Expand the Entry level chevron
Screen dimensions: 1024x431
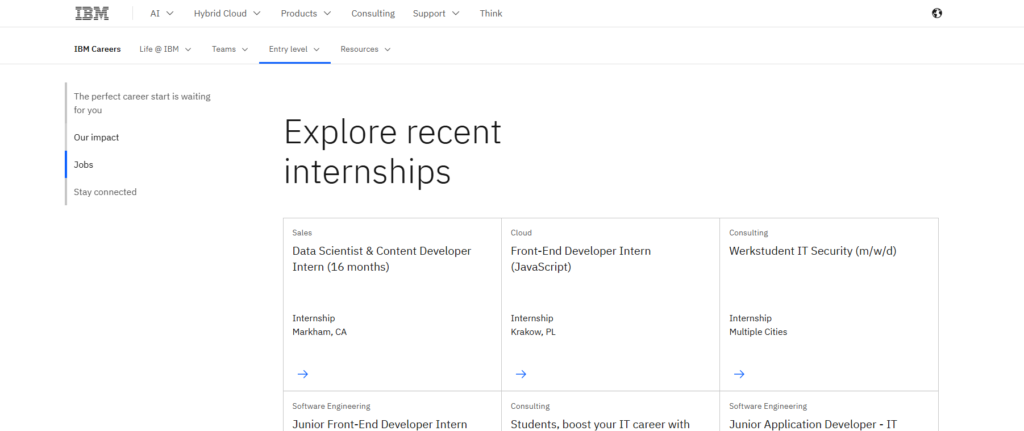pyautogui.click(x=316, y=50)
